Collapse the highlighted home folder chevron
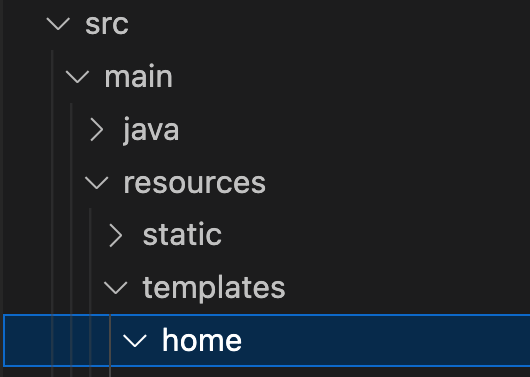This screenshot has width=530, height=377. pyautogui.click(x=135, y=341)
